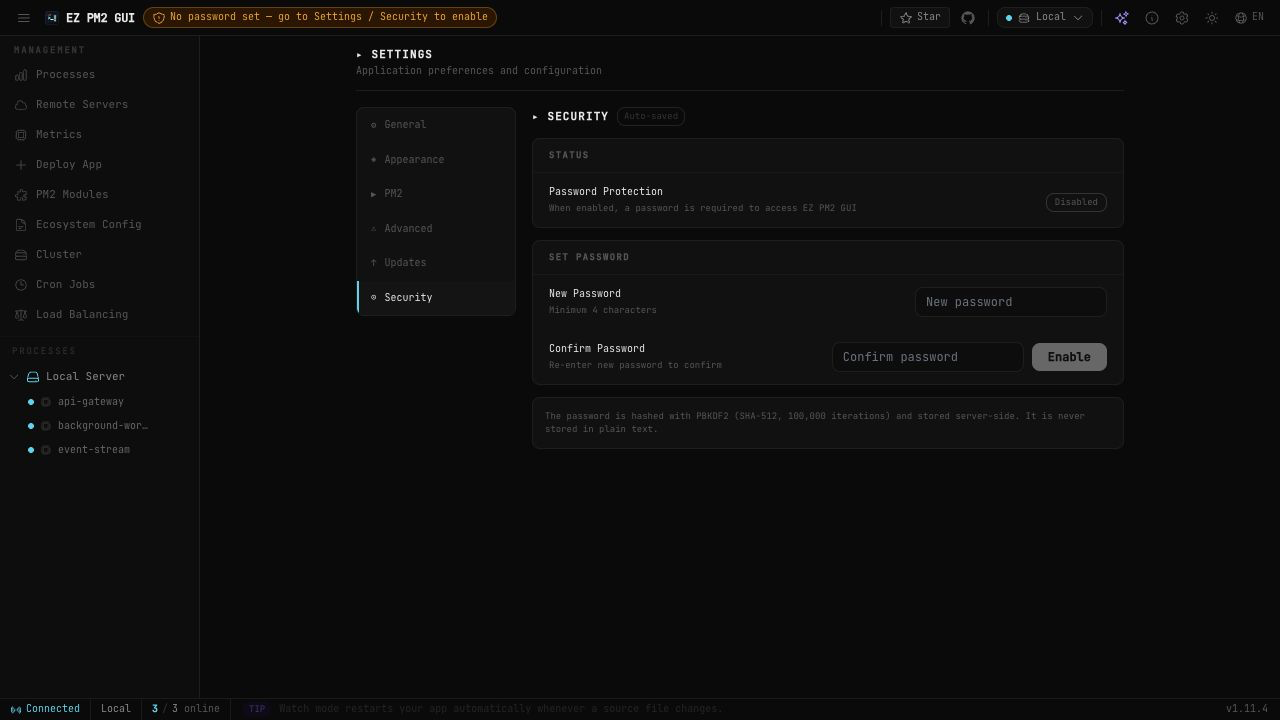Click the connection icon beside Connected
Image resolution: width=1280 pixels, height=720 pixels.
16,709
